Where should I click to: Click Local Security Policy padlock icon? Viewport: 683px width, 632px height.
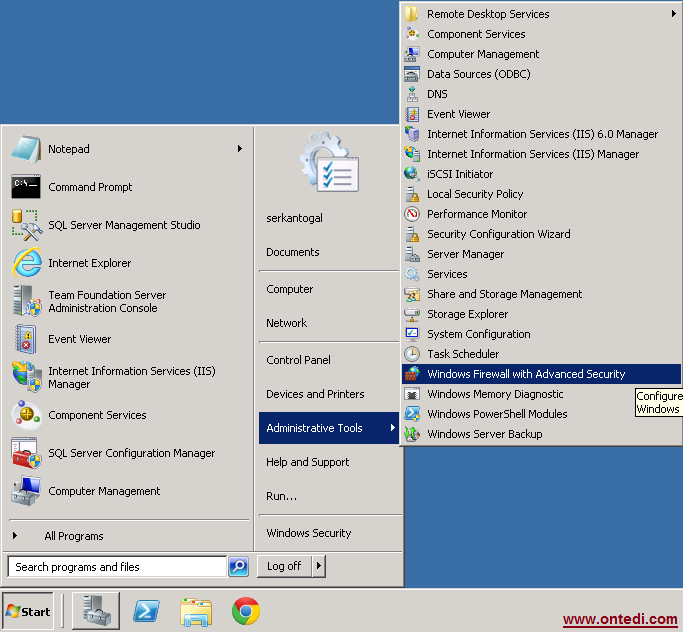(412, 194)
